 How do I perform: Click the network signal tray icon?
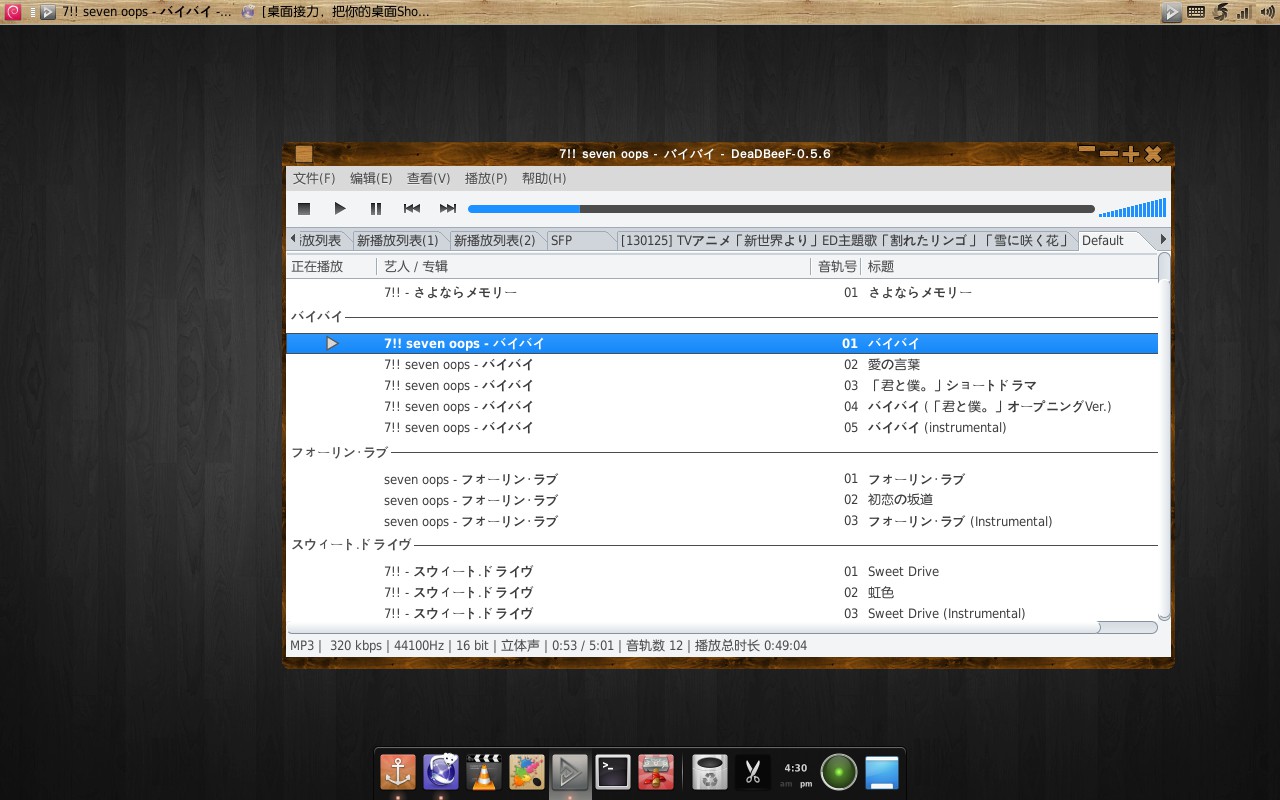[1243, 12]
